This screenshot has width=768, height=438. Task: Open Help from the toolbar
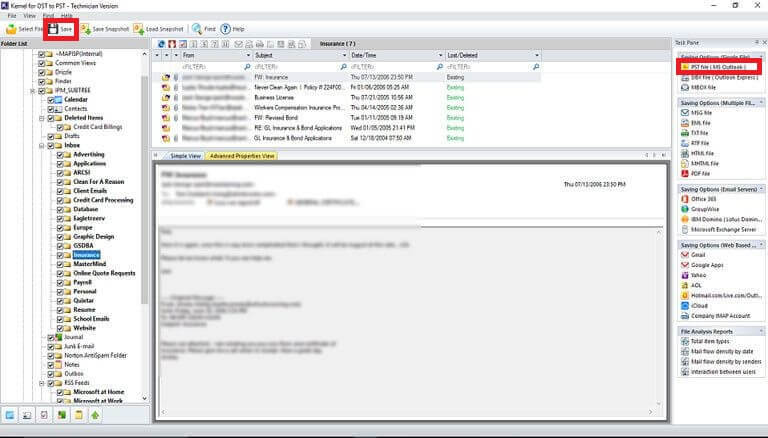(x=233, y=29)
